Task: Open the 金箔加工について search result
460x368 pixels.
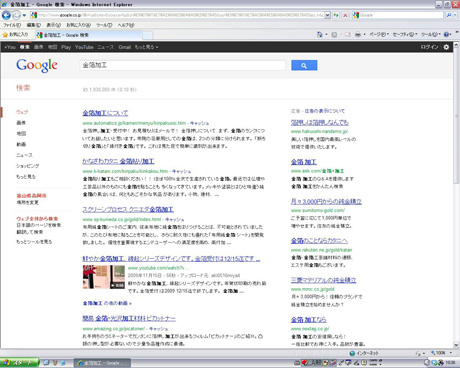Action: (105, 113)
